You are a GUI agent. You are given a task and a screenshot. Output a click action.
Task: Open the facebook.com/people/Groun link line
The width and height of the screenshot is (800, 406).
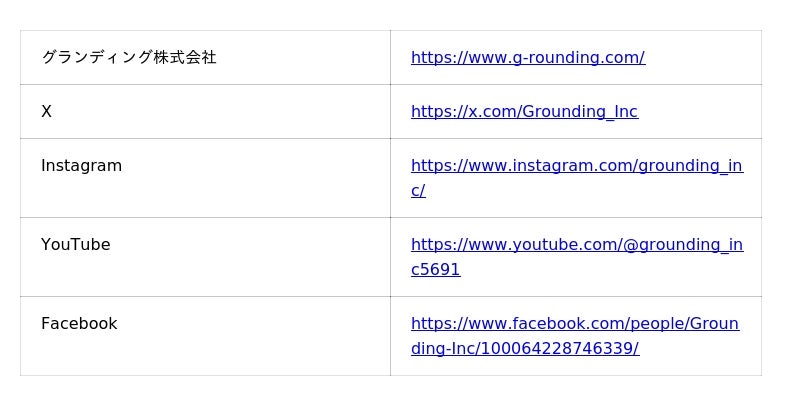pyautogui.click(x=574, y=324)
